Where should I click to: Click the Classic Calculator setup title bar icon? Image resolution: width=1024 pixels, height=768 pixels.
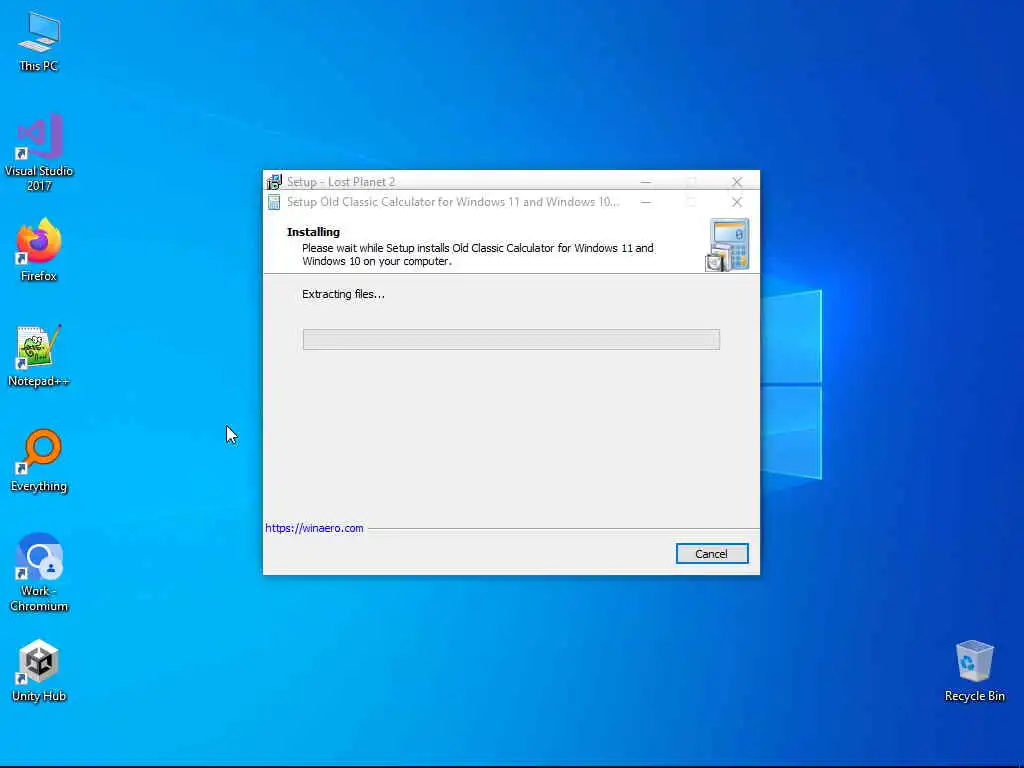[x=274, y=202]
